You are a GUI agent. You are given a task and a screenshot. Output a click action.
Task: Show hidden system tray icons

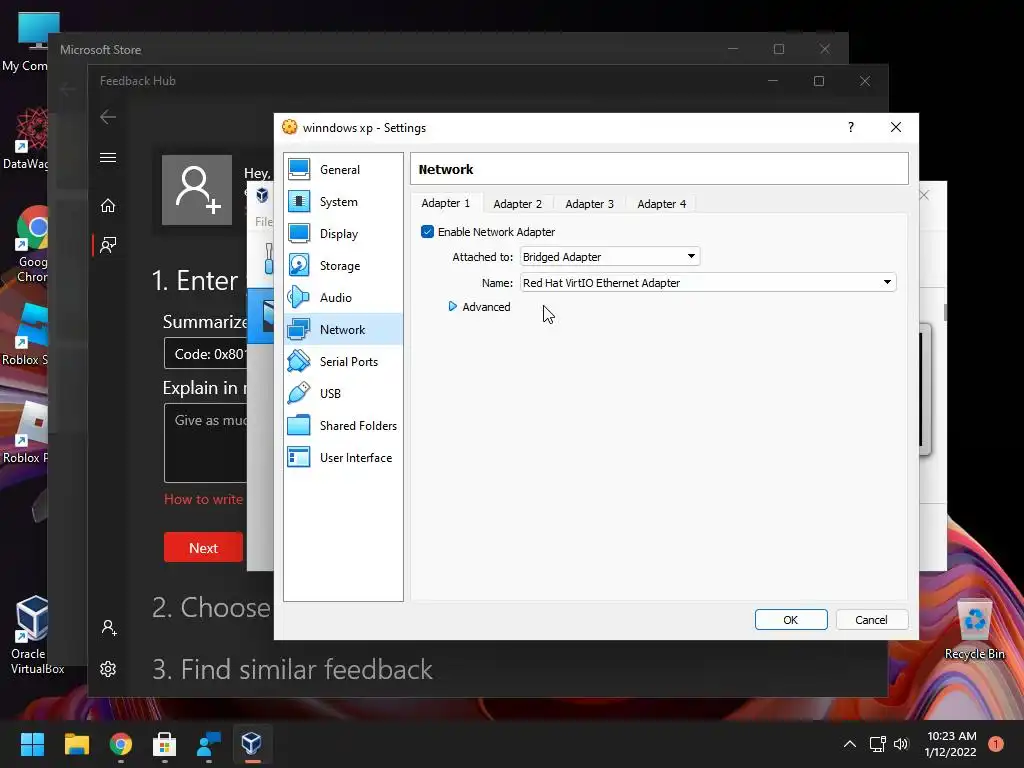click(x=850, y=744)
